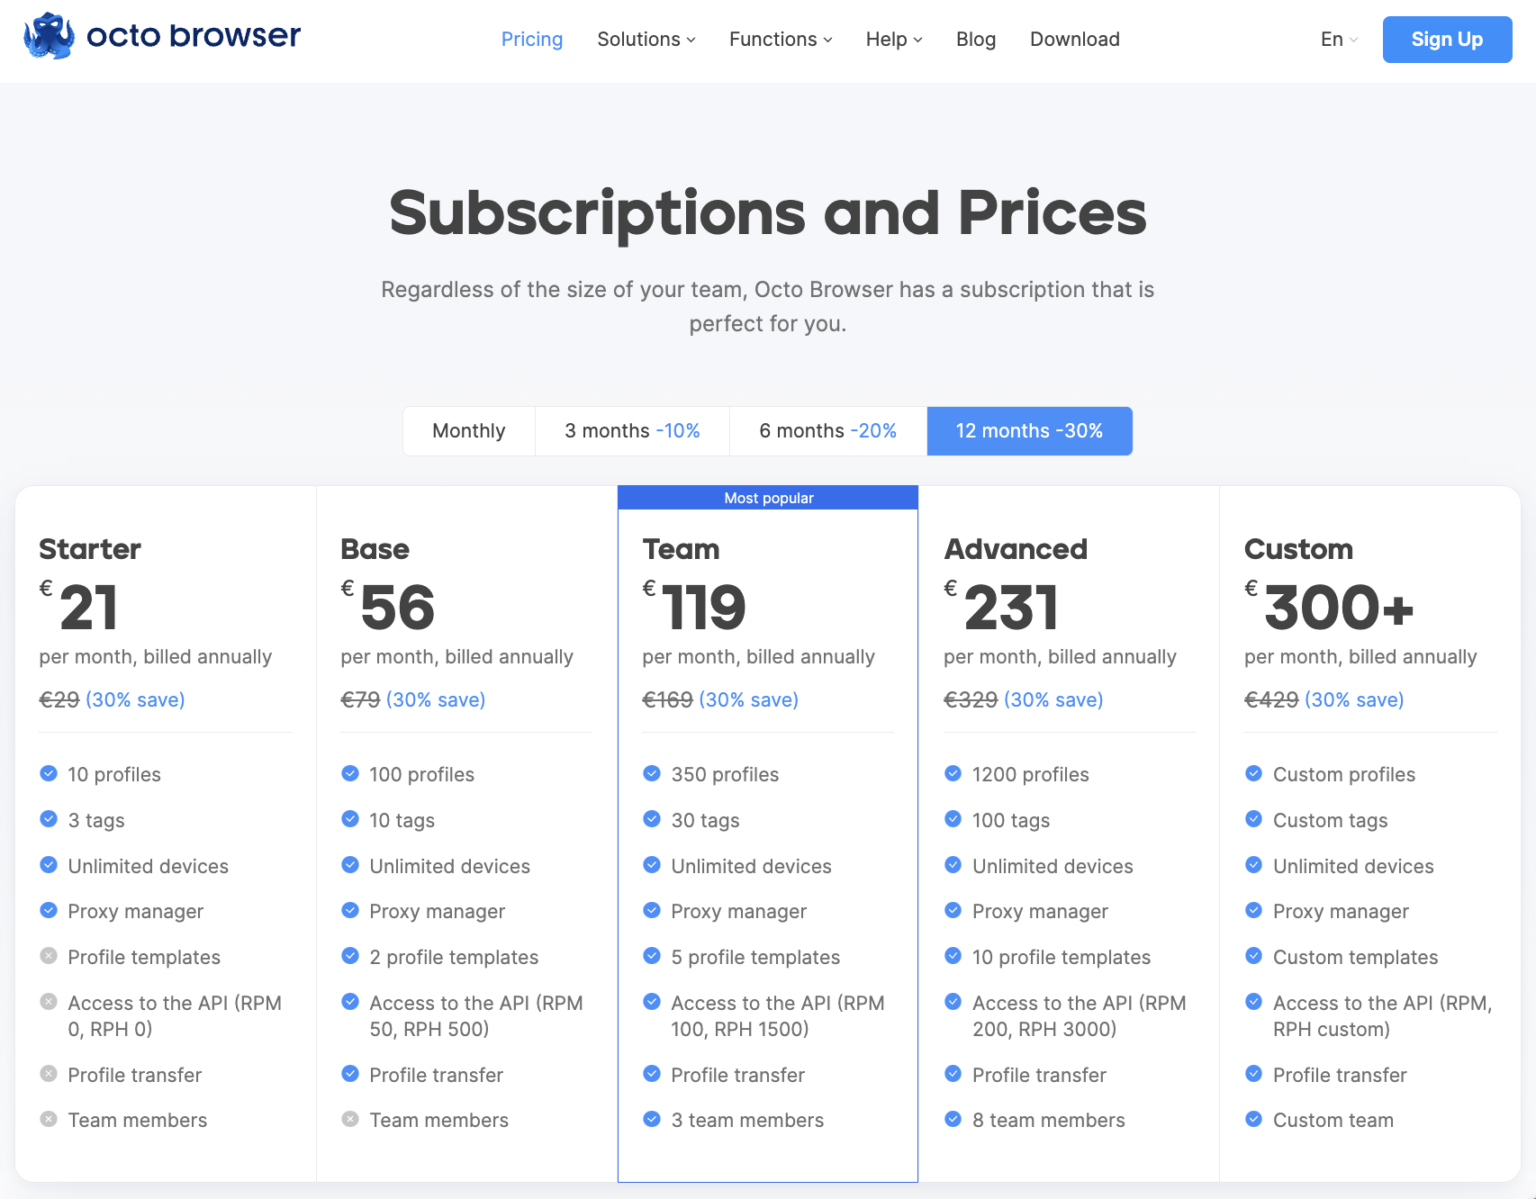Click the checkmark beside Custom team feature
Viewport: 1536px width, 1199px height.
(x=1254, y=1119)
